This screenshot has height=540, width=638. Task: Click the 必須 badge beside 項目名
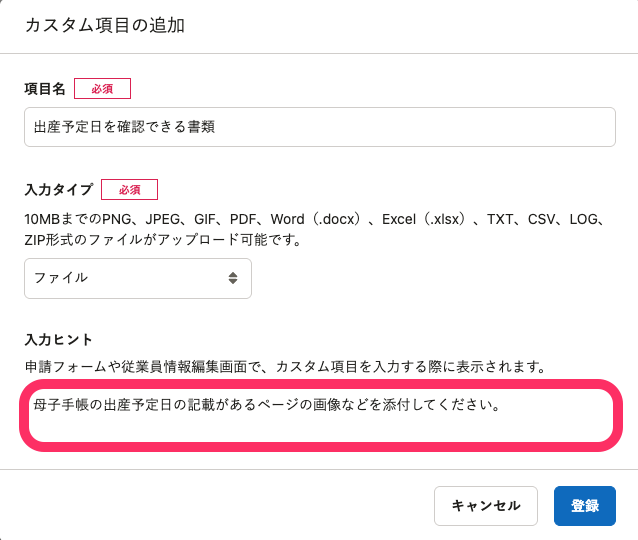102,89
